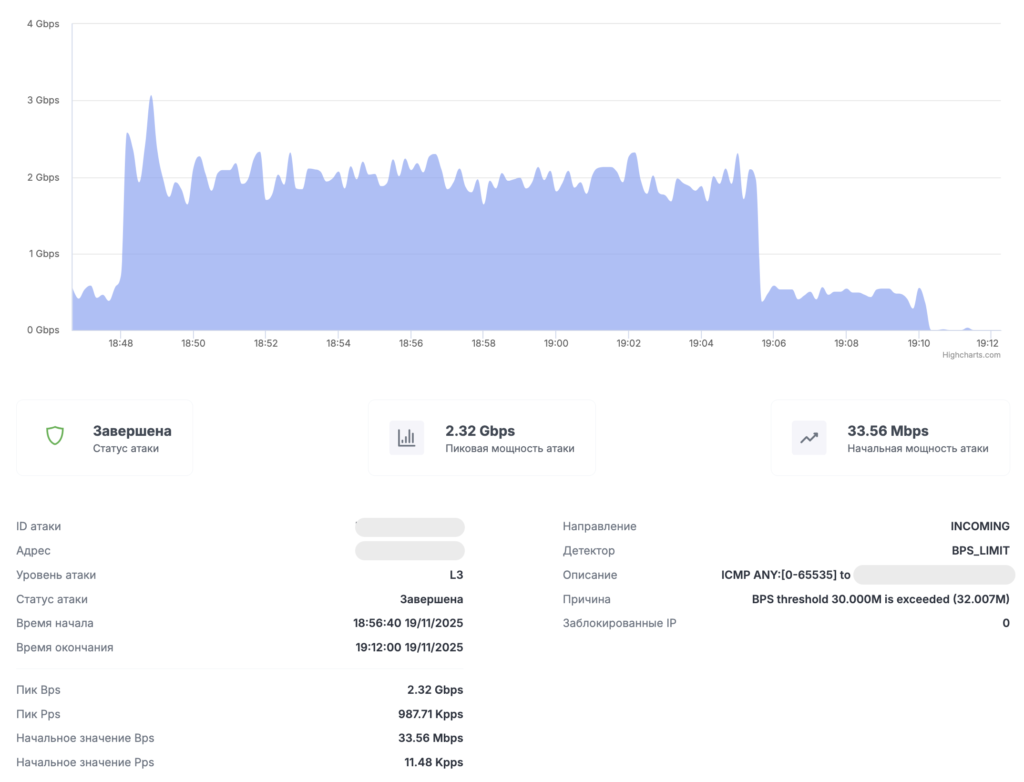Click the 33.56 Mbps value in the initial power card
This screenshot has width=1024, height=782.
(x=887, y=431)
